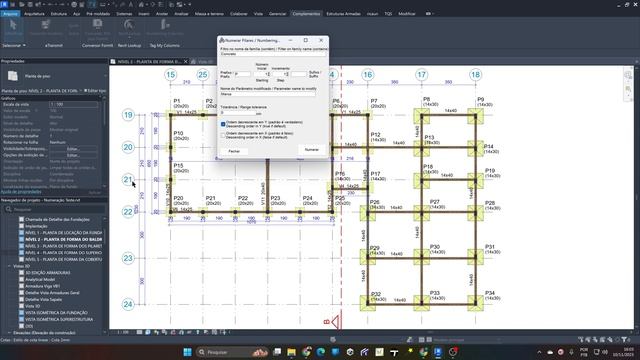Switch to the NÍVEL 2 planta view tab
This screenshot has height=360, width=640.
click(x=149, y=62)
